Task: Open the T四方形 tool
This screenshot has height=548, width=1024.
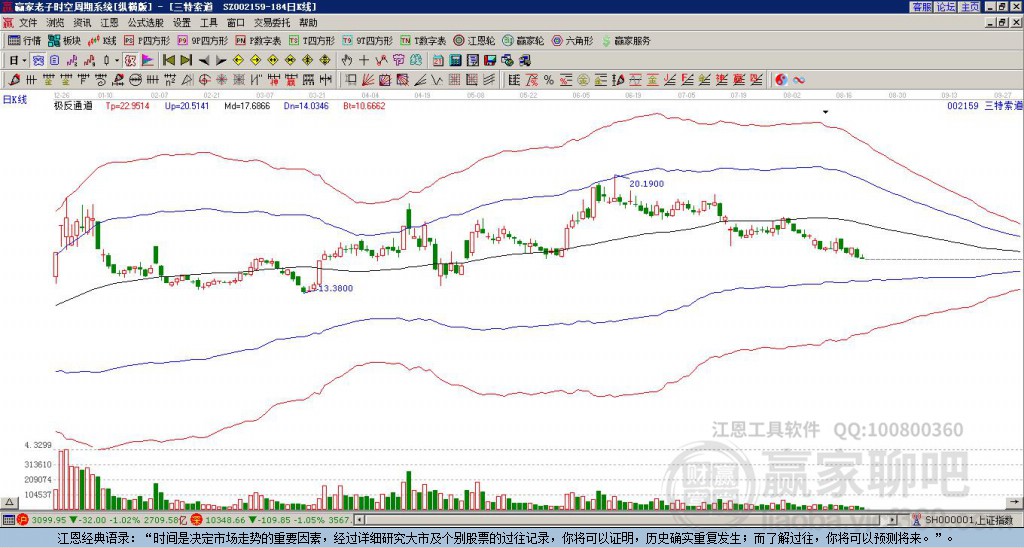Action: coord(312,40)
